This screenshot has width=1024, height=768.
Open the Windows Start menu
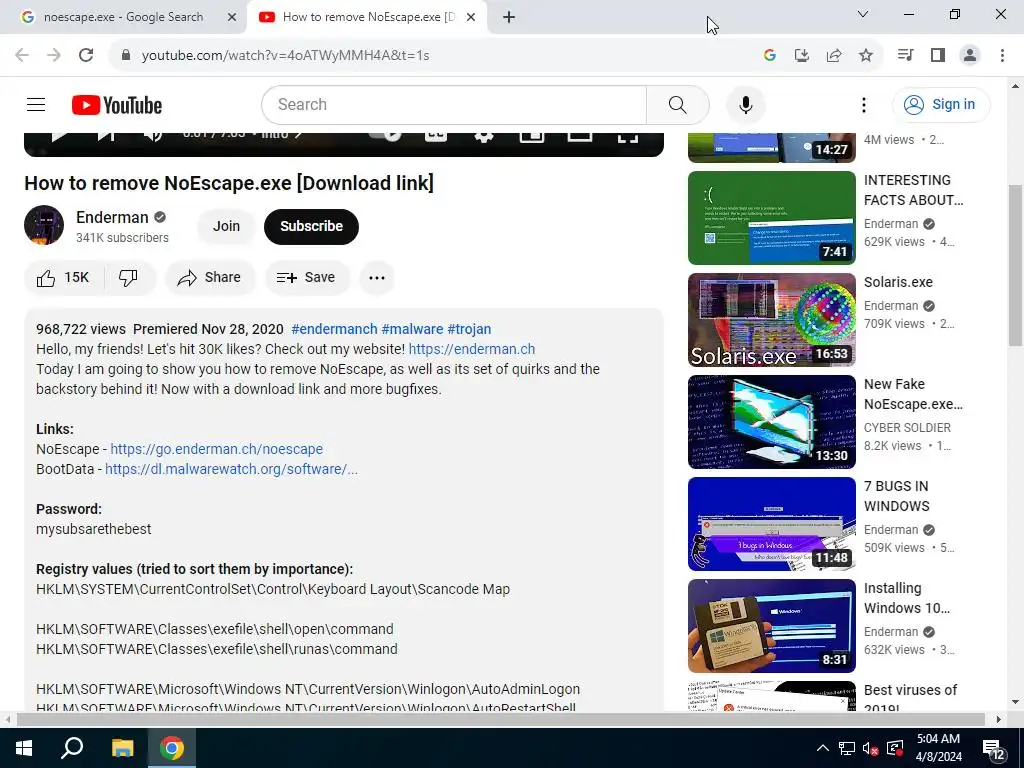[24, 748]
